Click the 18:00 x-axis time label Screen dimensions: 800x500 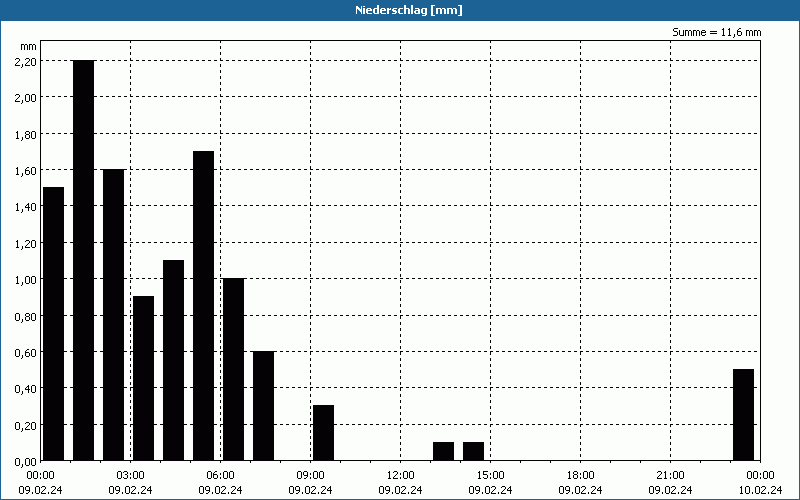(580, 476)
